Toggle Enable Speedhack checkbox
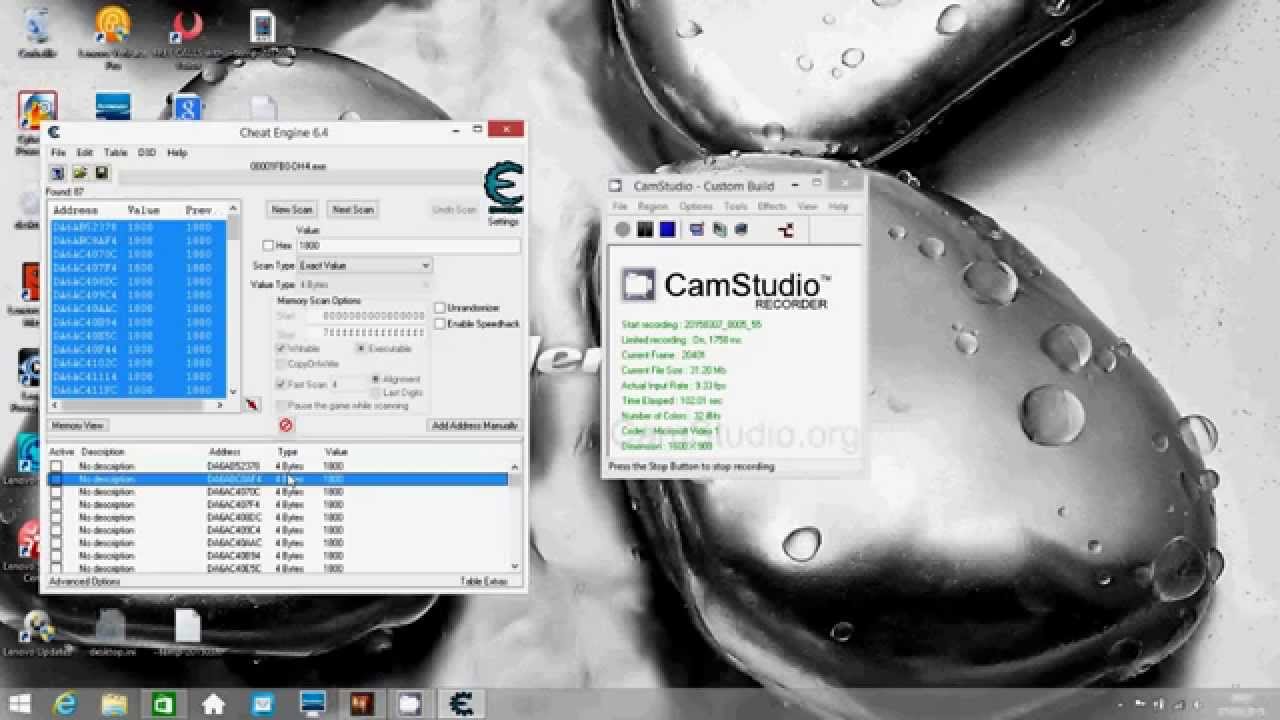Screen dimensions: 1280x720 [440, 324]
